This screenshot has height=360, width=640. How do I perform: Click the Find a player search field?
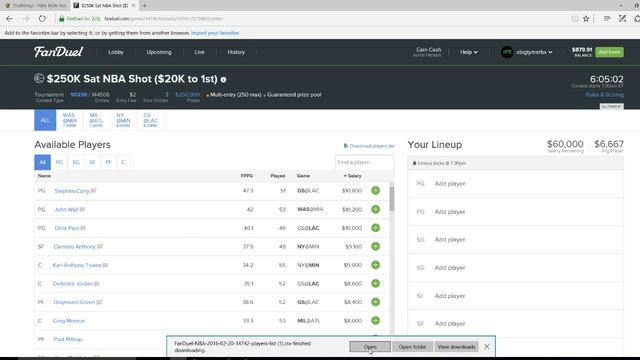[x=364, y=162]
